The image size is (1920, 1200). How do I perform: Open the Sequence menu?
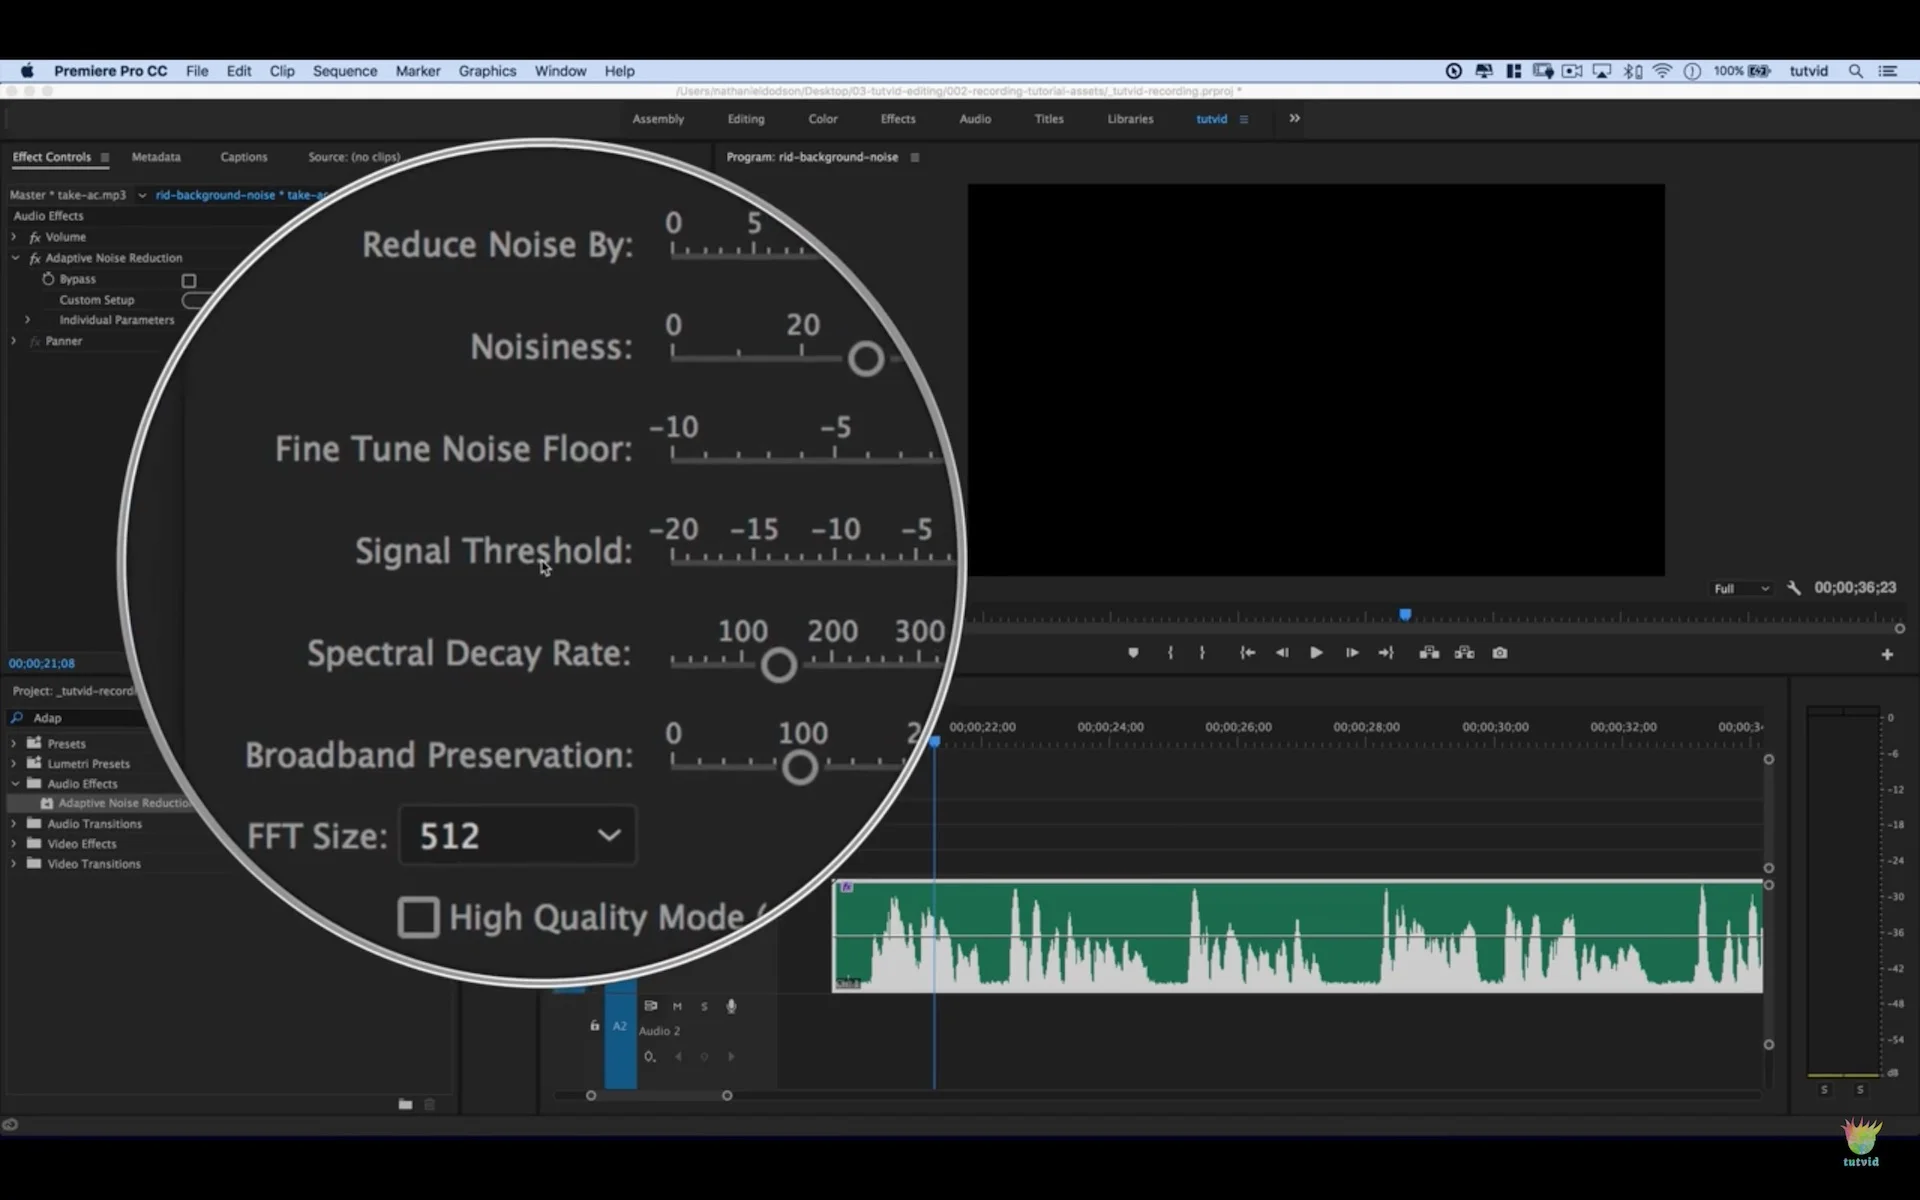(344, 71)
